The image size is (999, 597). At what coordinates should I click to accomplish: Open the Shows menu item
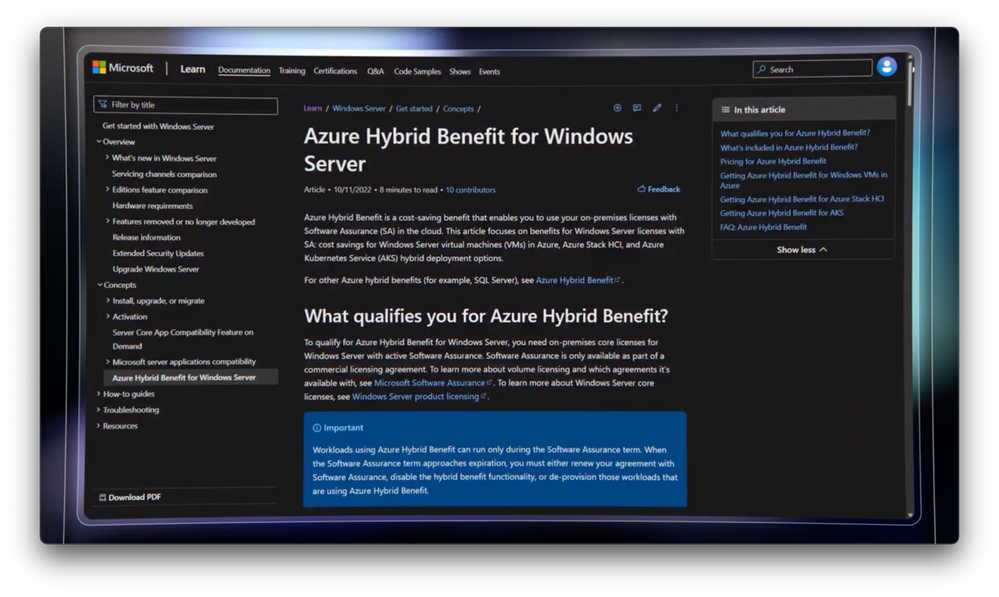coord(459,71)
